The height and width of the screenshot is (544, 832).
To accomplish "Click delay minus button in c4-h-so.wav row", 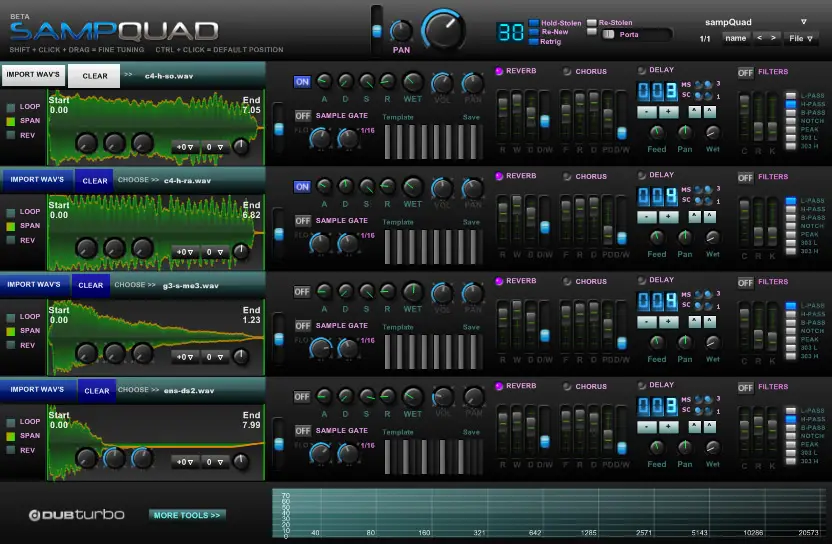I will point(647,112).
